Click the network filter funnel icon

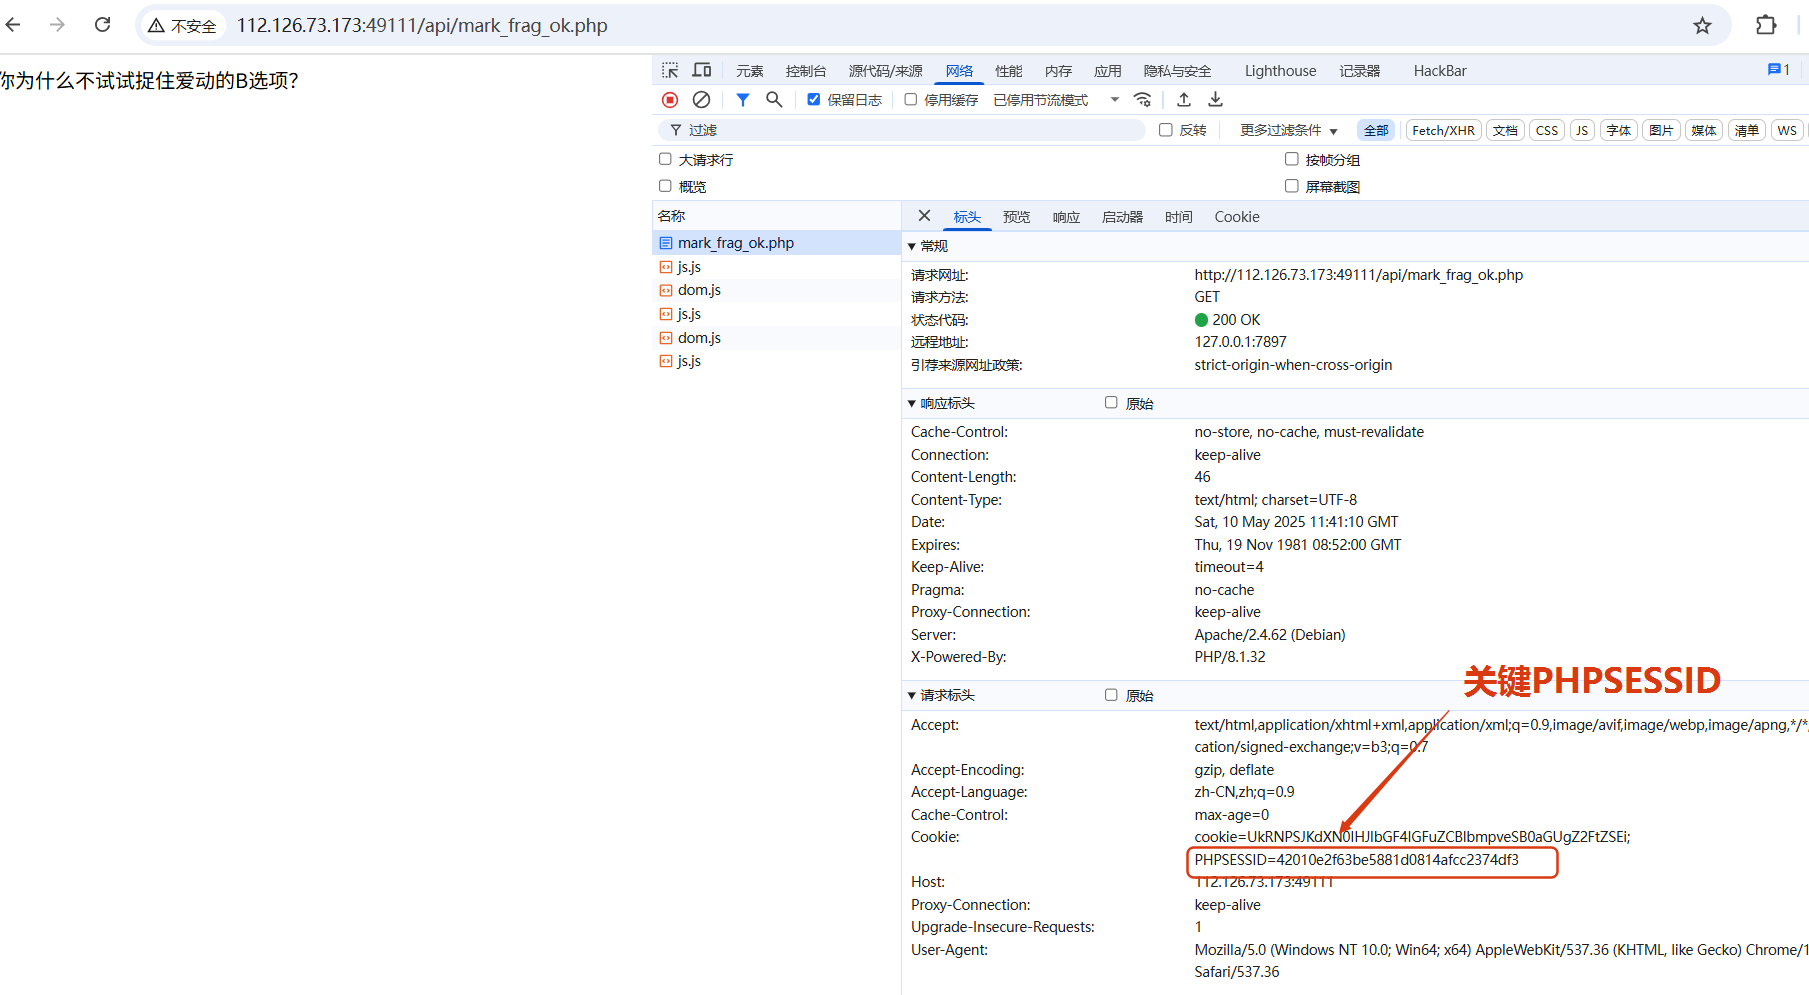tap(743, 100)
